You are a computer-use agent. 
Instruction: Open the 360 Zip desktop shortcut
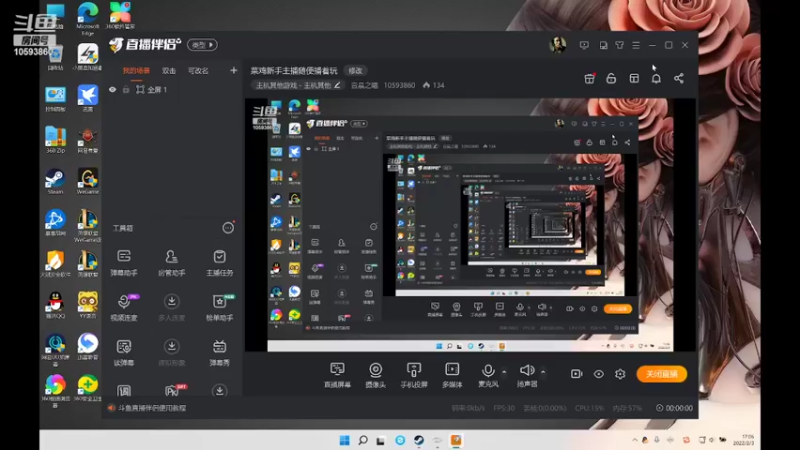tap(55, 140)
